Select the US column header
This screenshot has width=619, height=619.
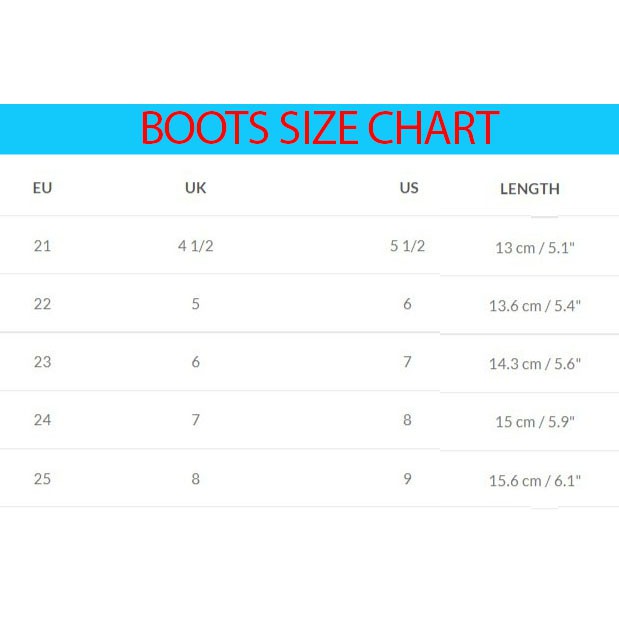coord(408,187)
